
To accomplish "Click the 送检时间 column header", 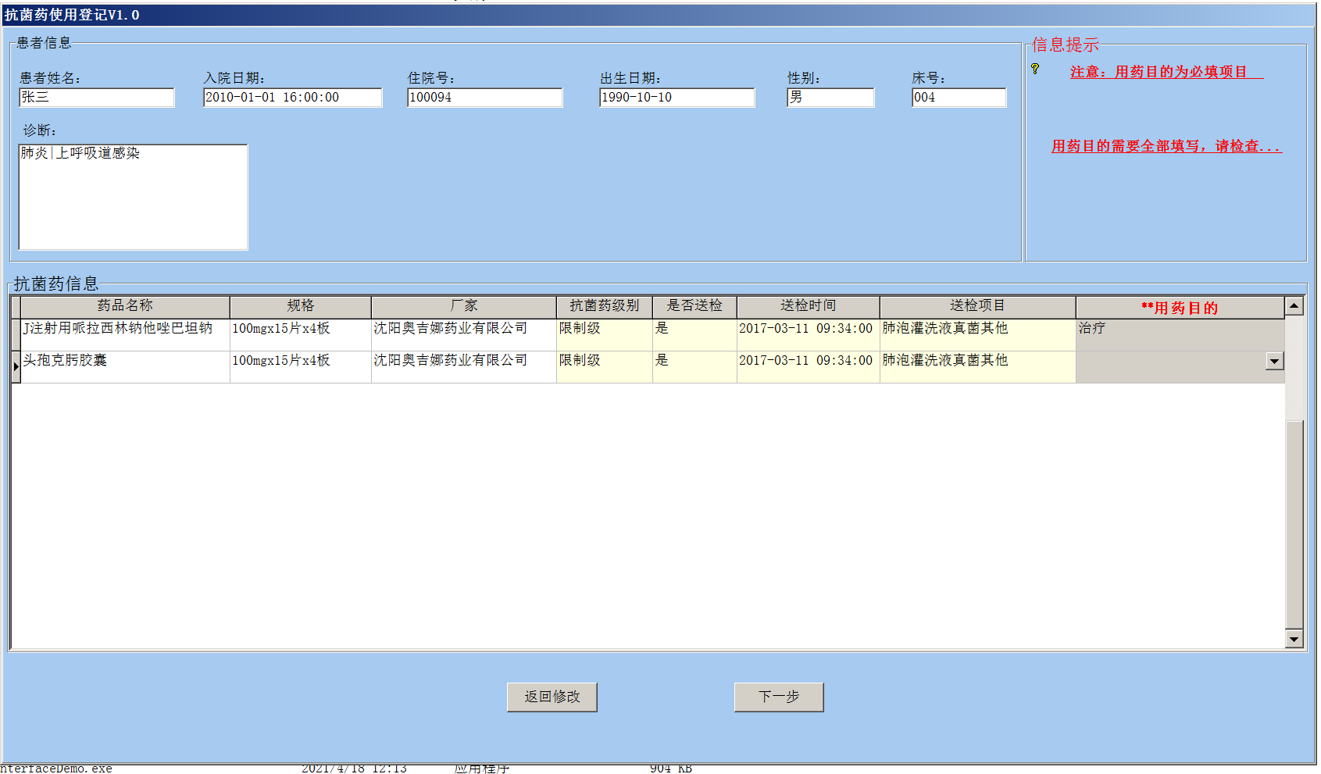I will coord(808,307).
